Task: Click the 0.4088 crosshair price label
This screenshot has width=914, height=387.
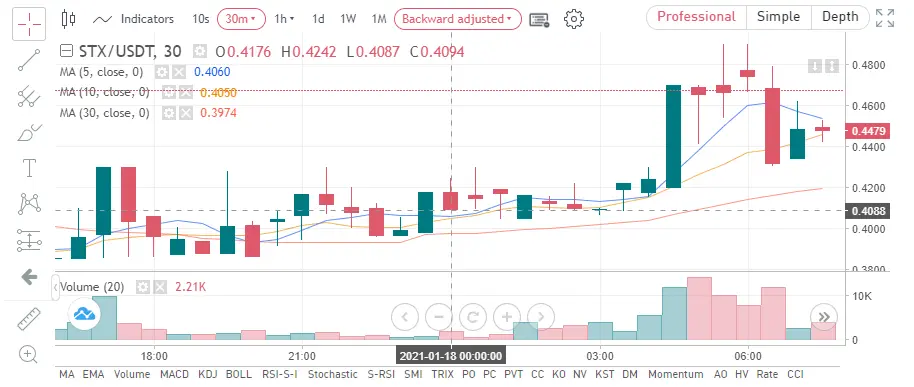Action: coord(867,210)
